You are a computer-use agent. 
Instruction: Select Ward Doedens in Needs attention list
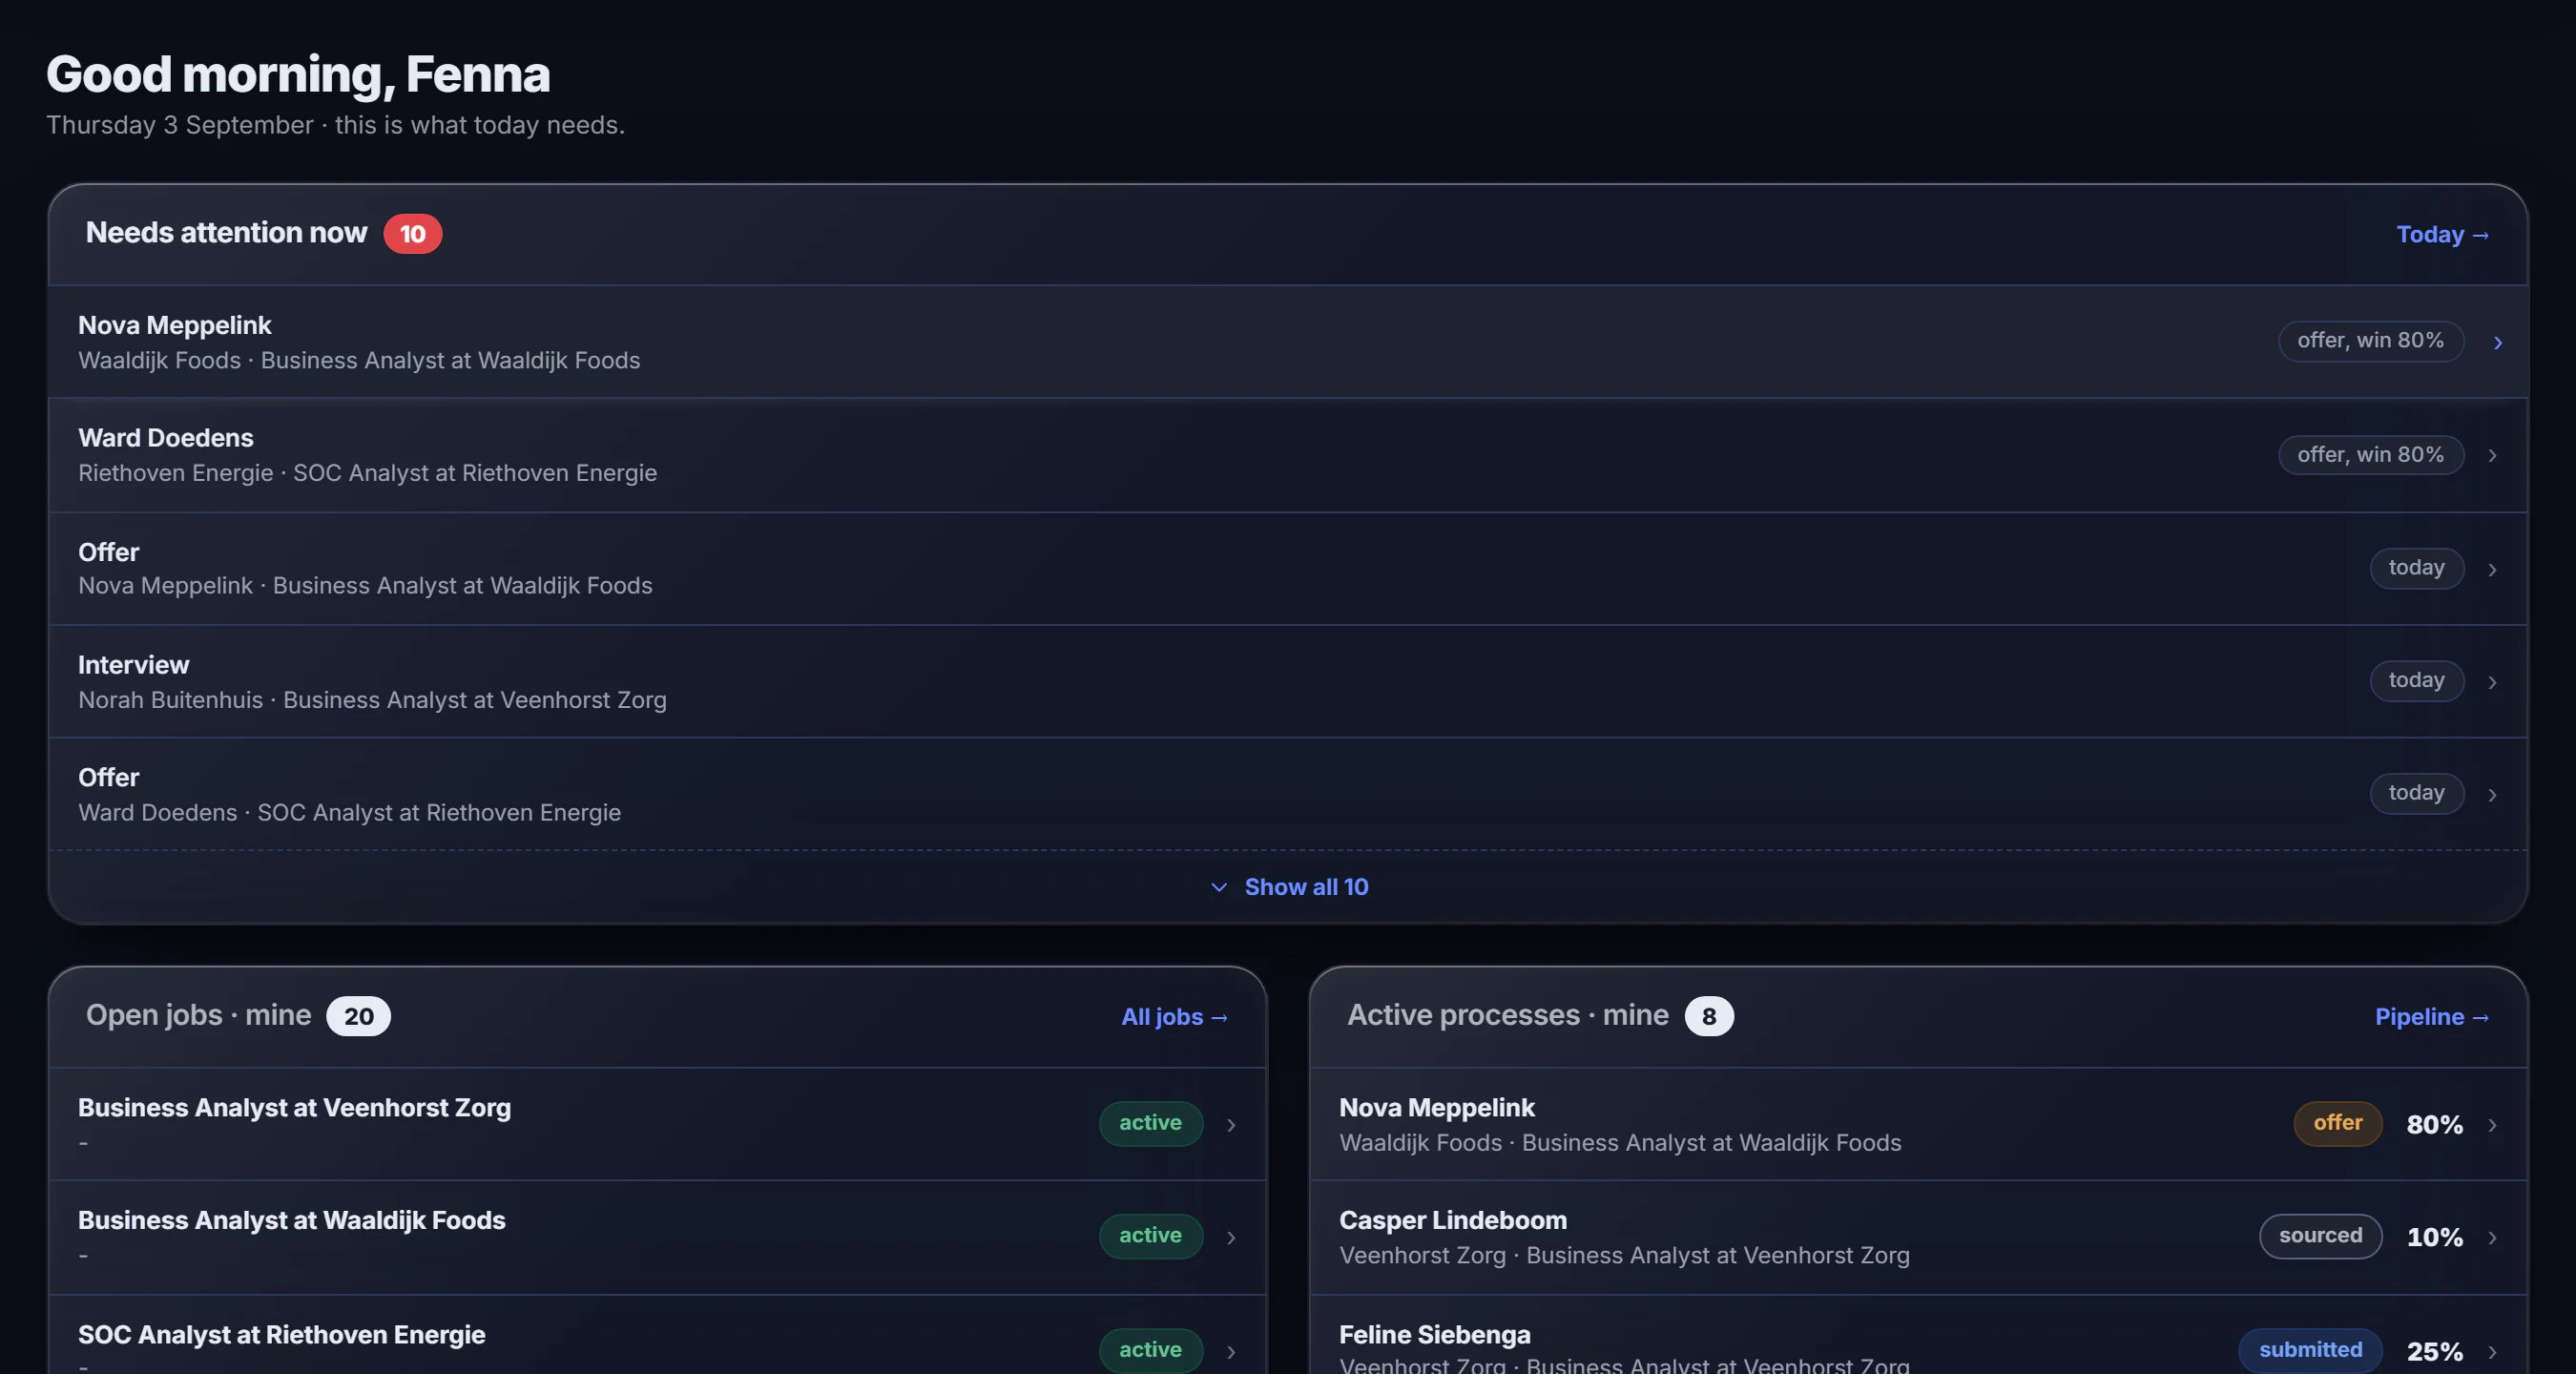coord(1288,455)
